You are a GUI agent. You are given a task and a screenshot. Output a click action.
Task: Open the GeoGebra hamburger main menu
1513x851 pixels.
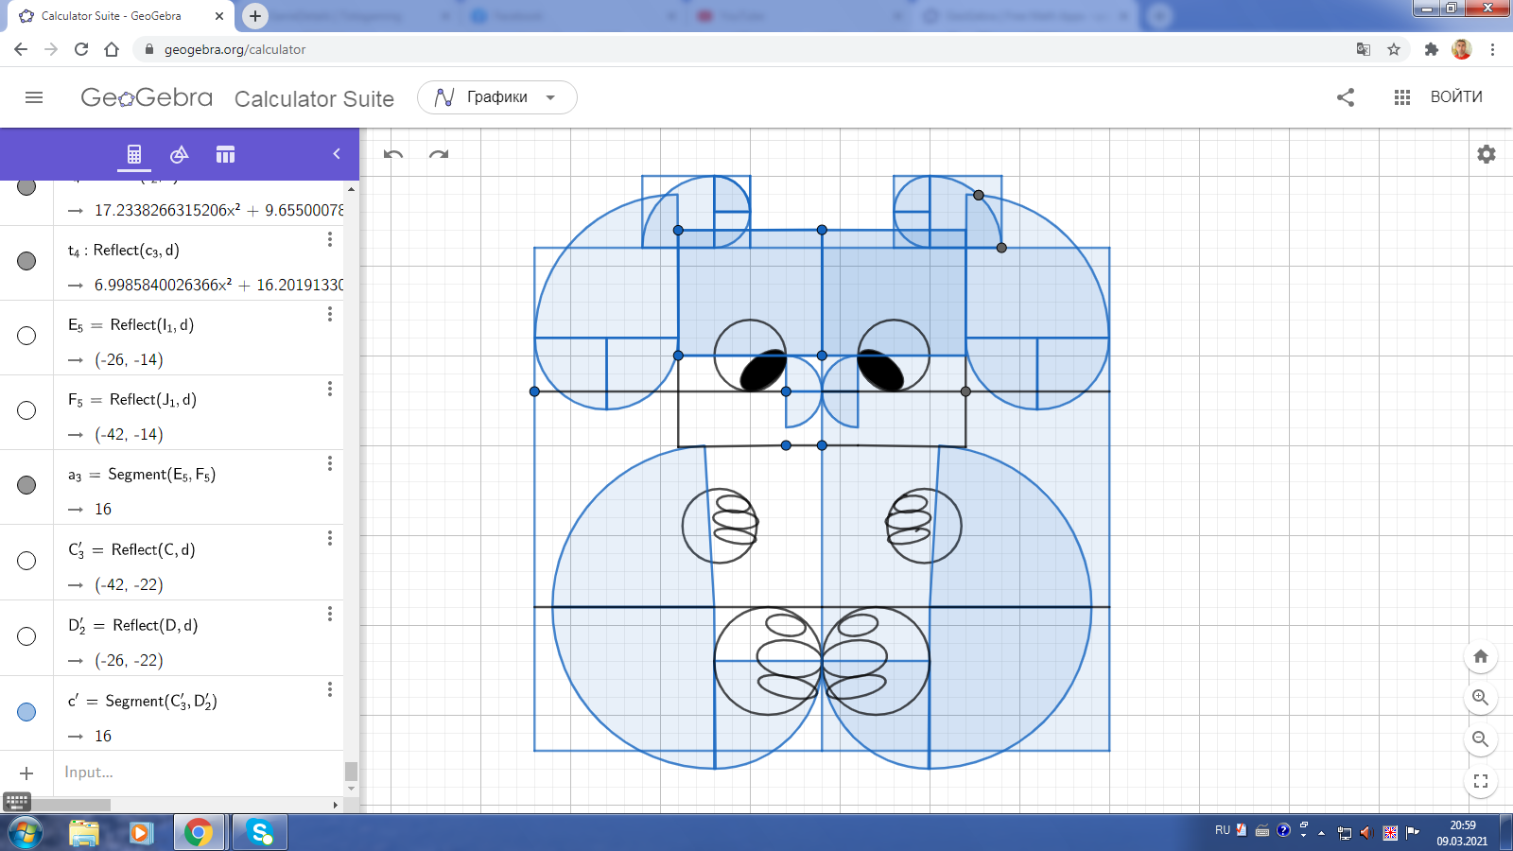coord(34,97)
